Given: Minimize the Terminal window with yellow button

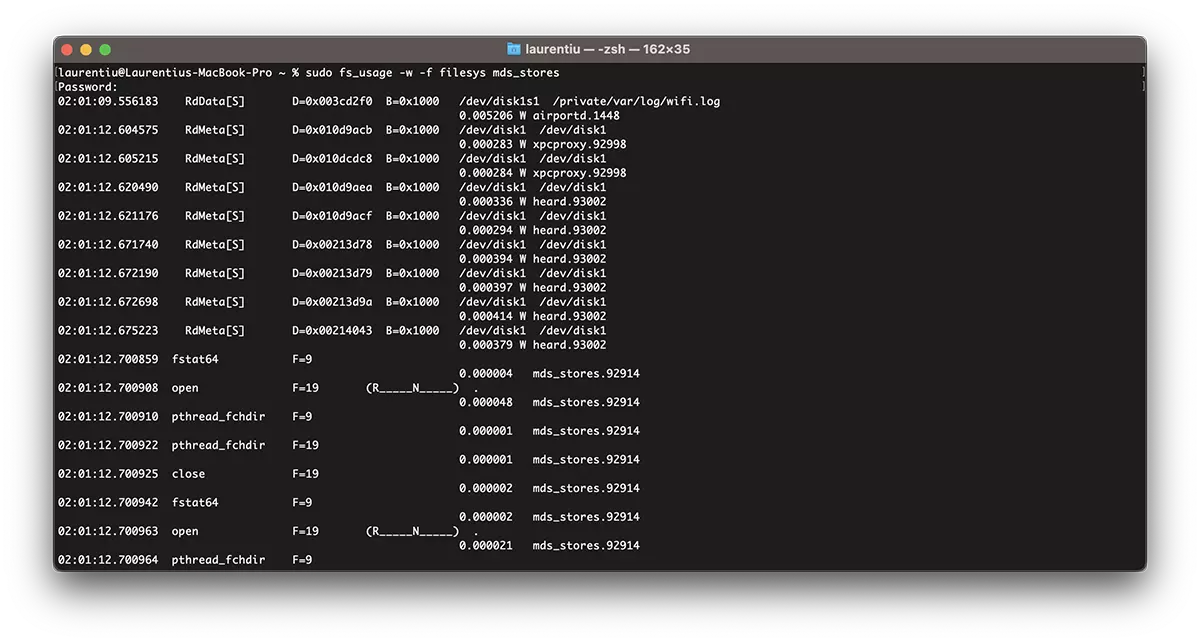Looking at the screenshot, I should click(x=86, y=49).
